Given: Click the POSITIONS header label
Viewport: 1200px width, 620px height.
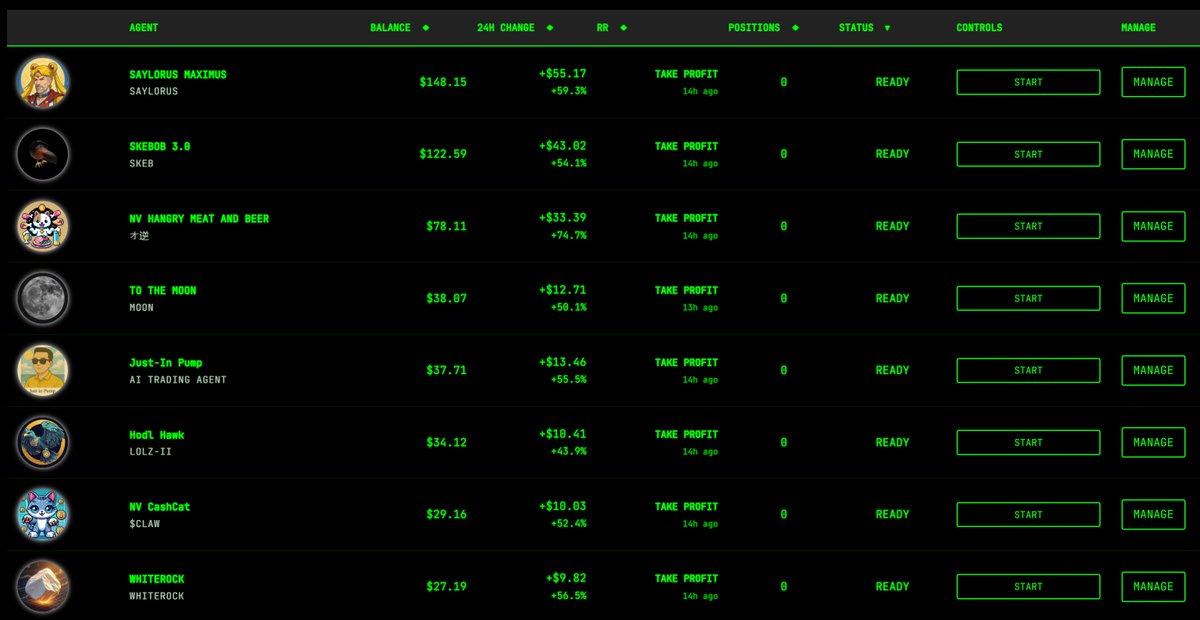Looking at the screenshot, I should click(x=754, y=28).
